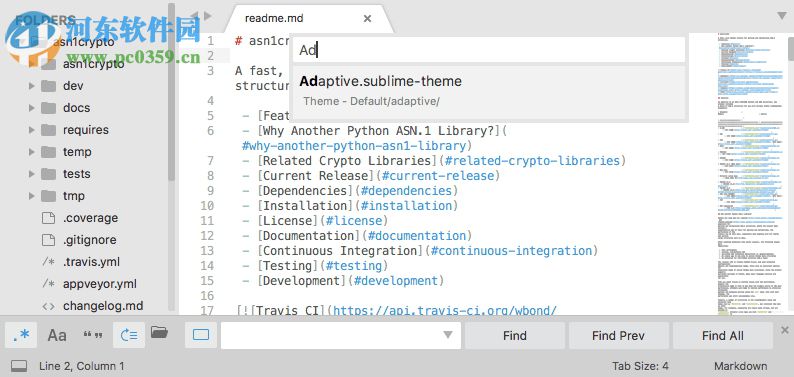
Task: Click Line 2, Column 1 status text
Action: tap(82, 366)
